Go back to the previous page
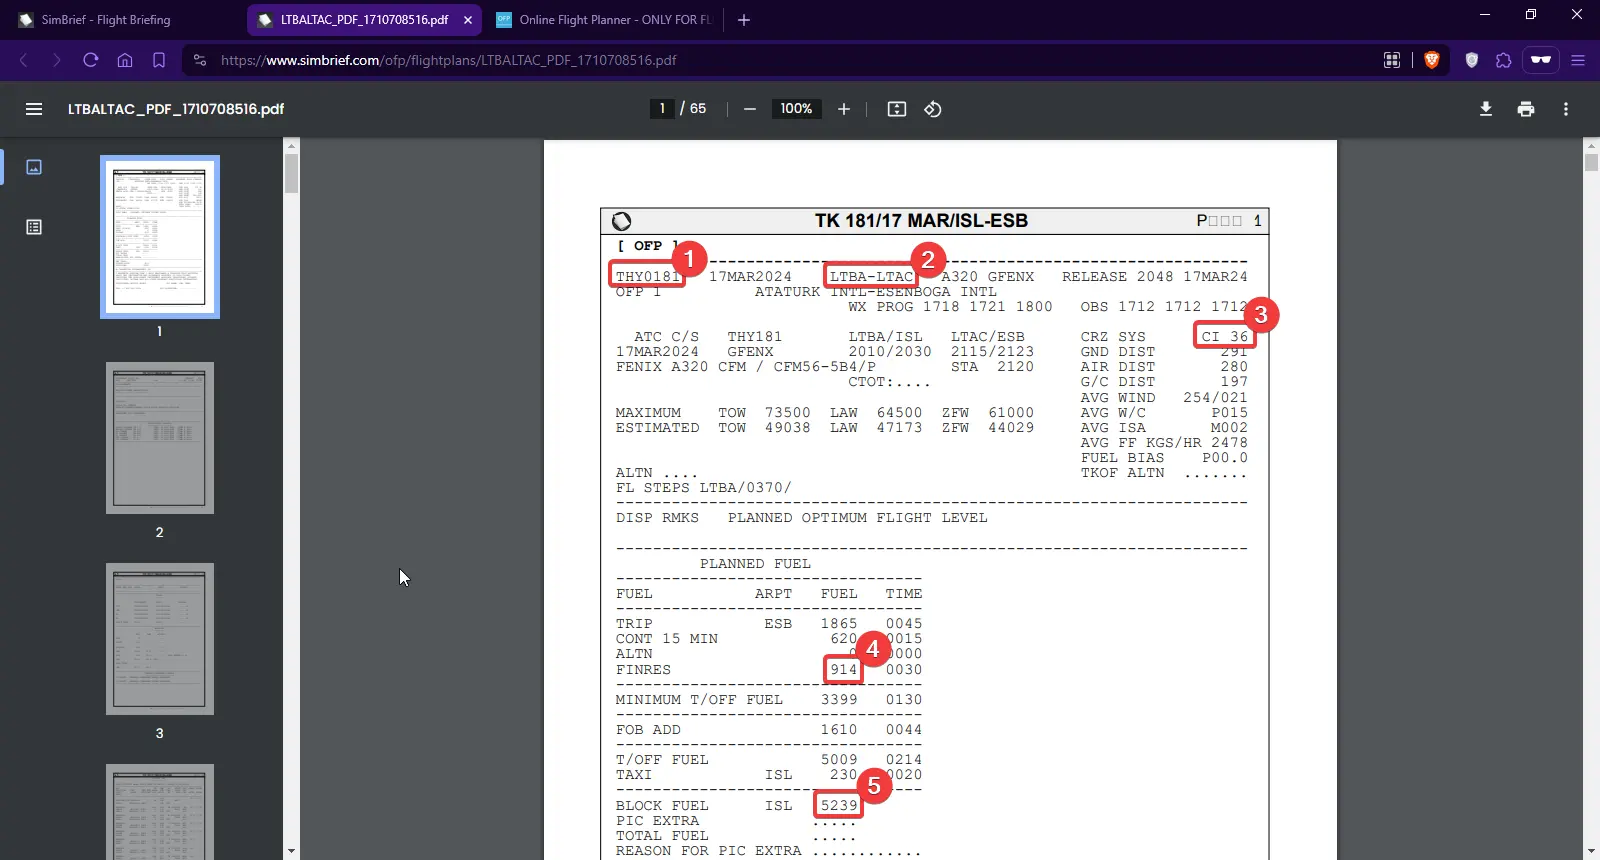Screen dimensions: 1600x860 coord(24,60)
